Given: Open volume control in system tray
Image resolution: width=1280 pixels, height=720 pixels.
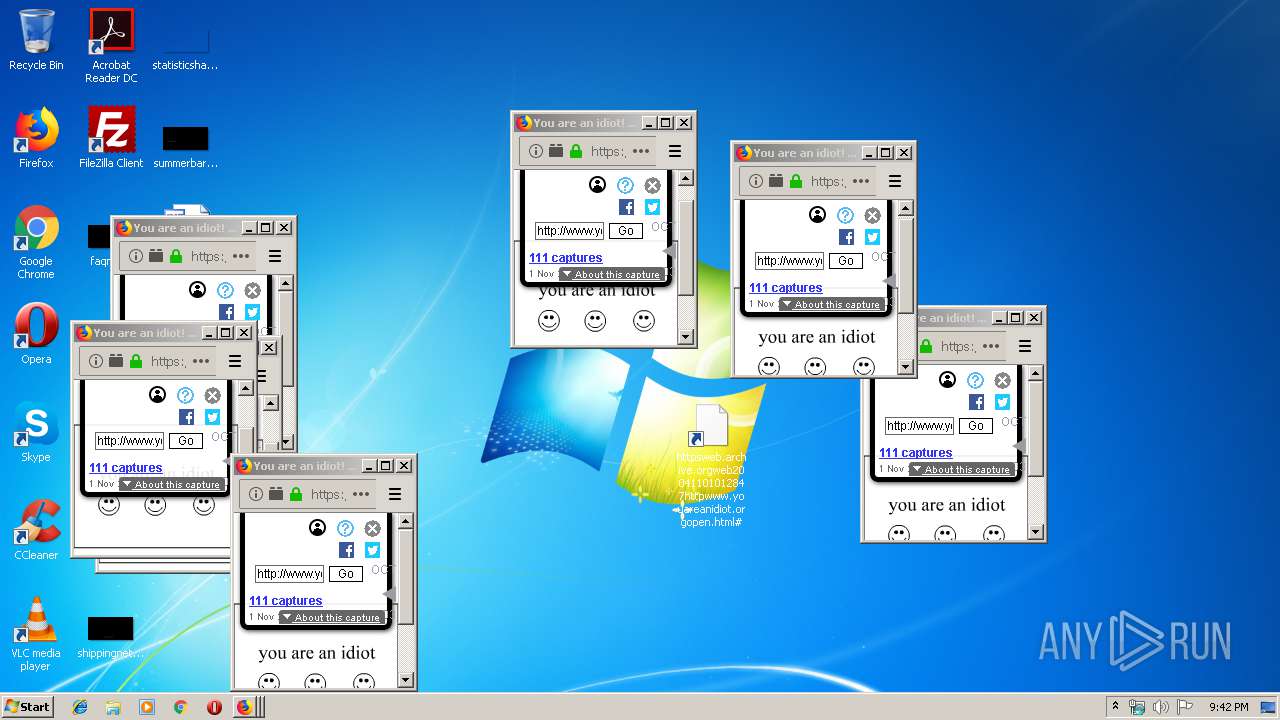Looking at the screenshot, I should (x=1161, y=707).
